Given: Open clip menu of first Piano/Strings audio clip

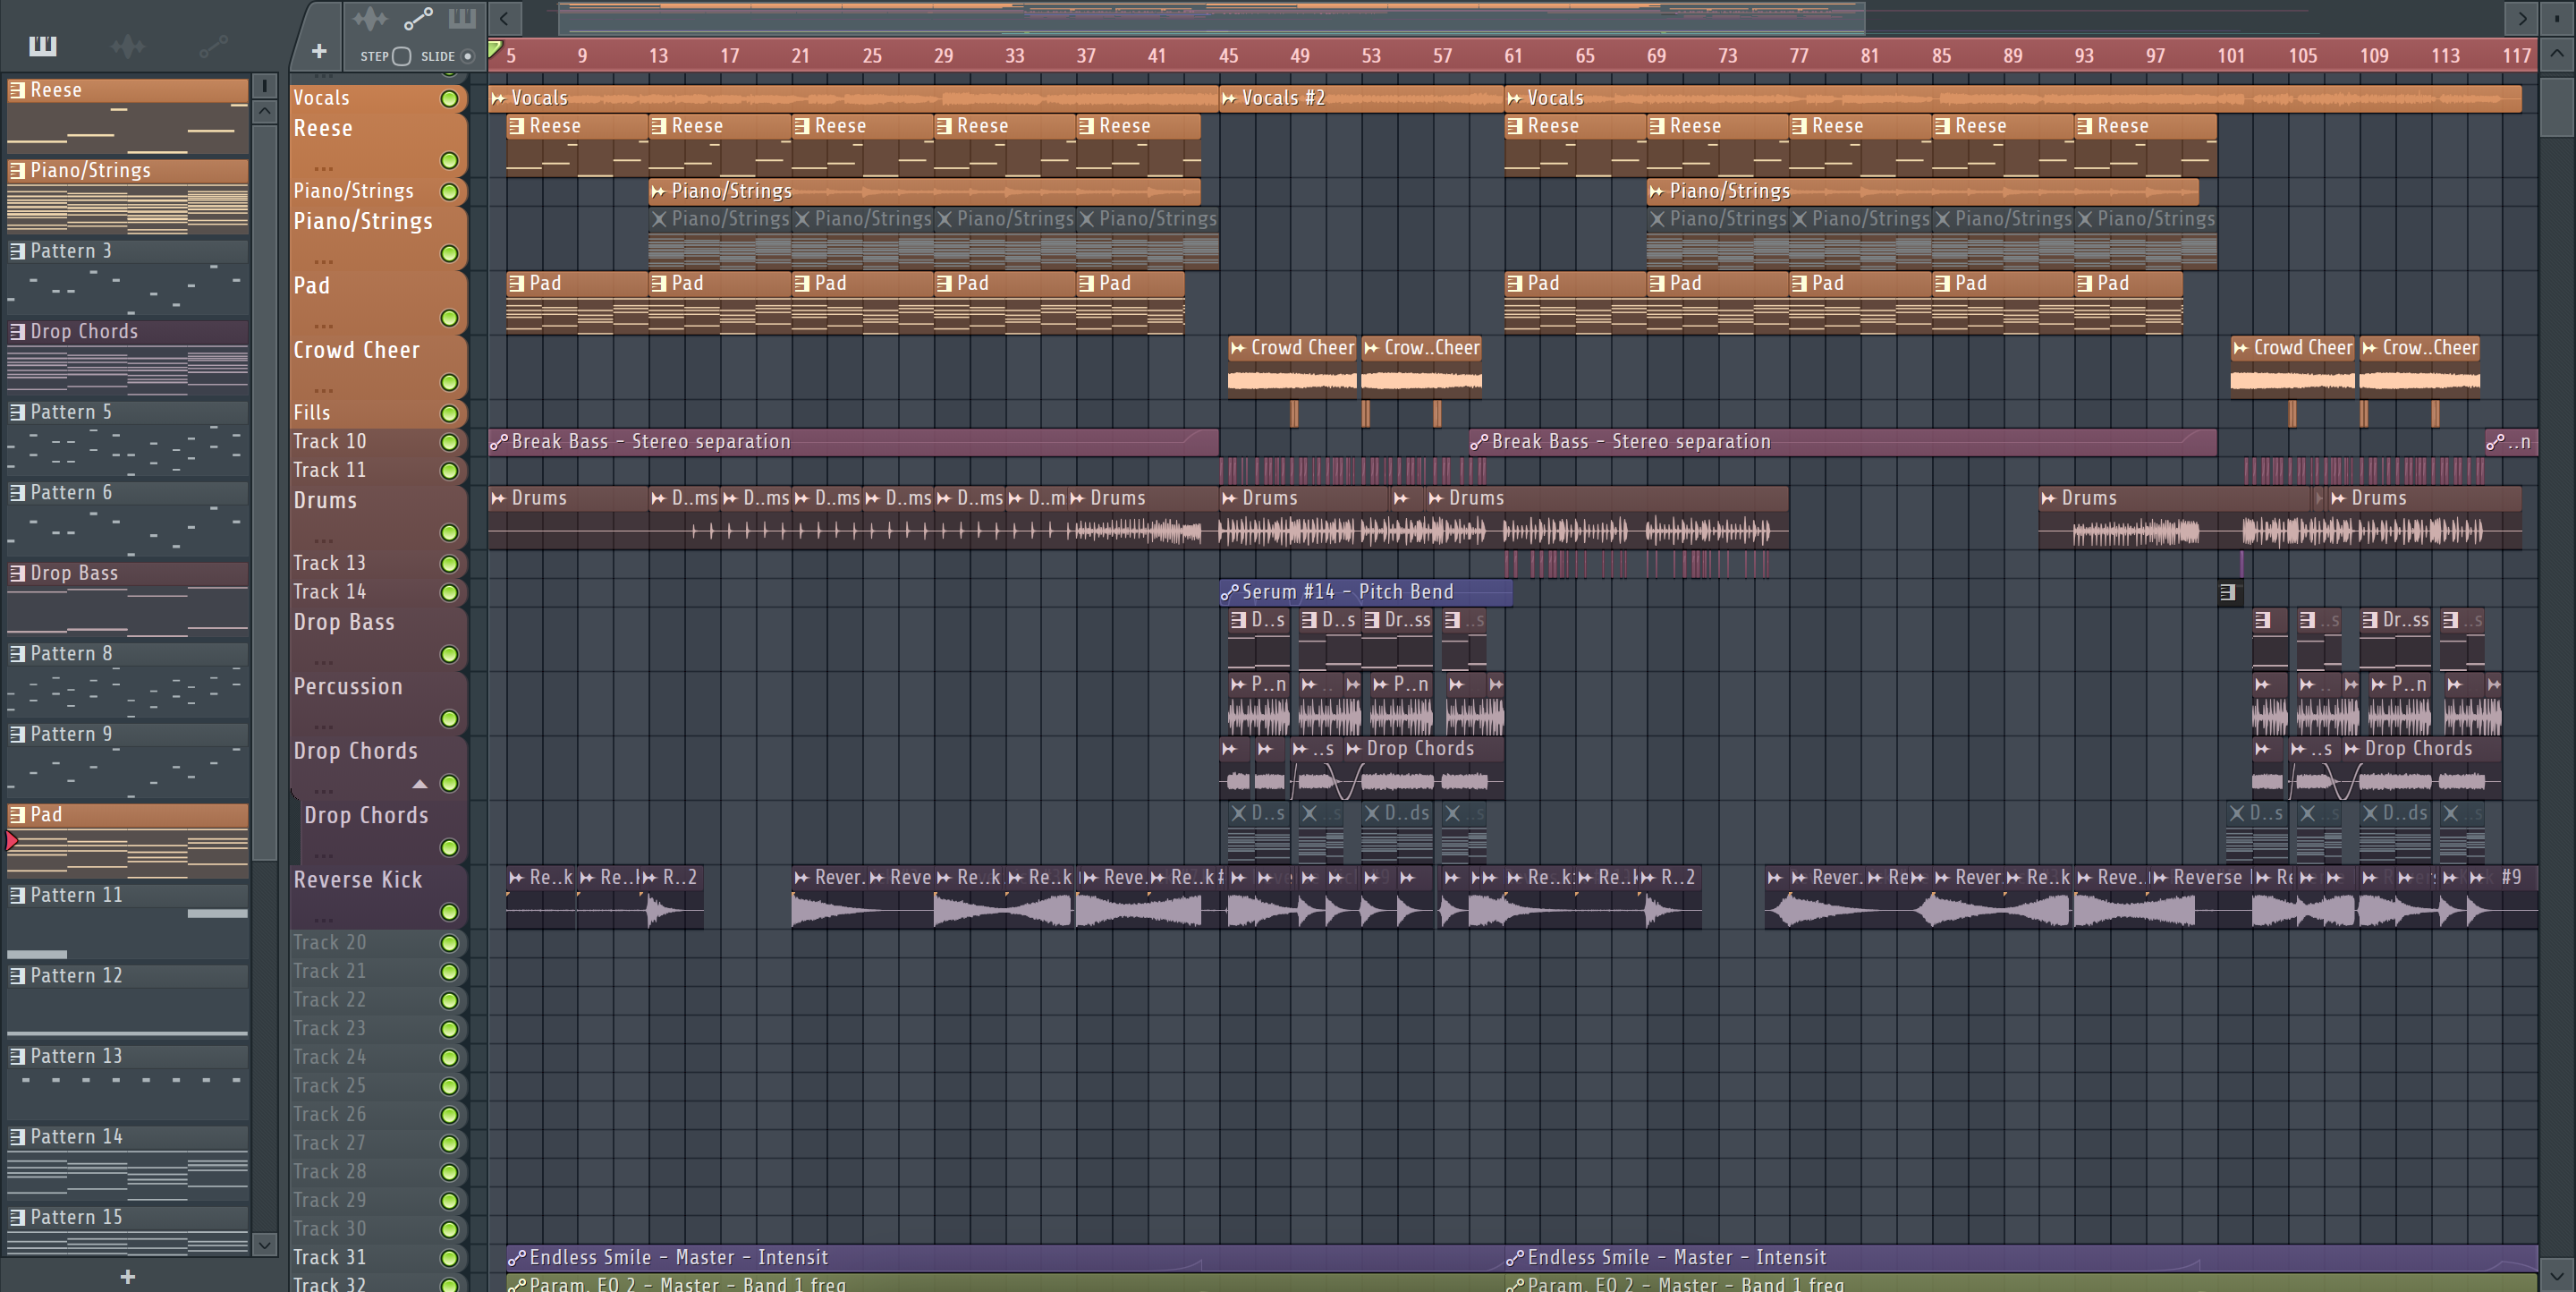Looking at the screenshot, I should pos(658,191).
